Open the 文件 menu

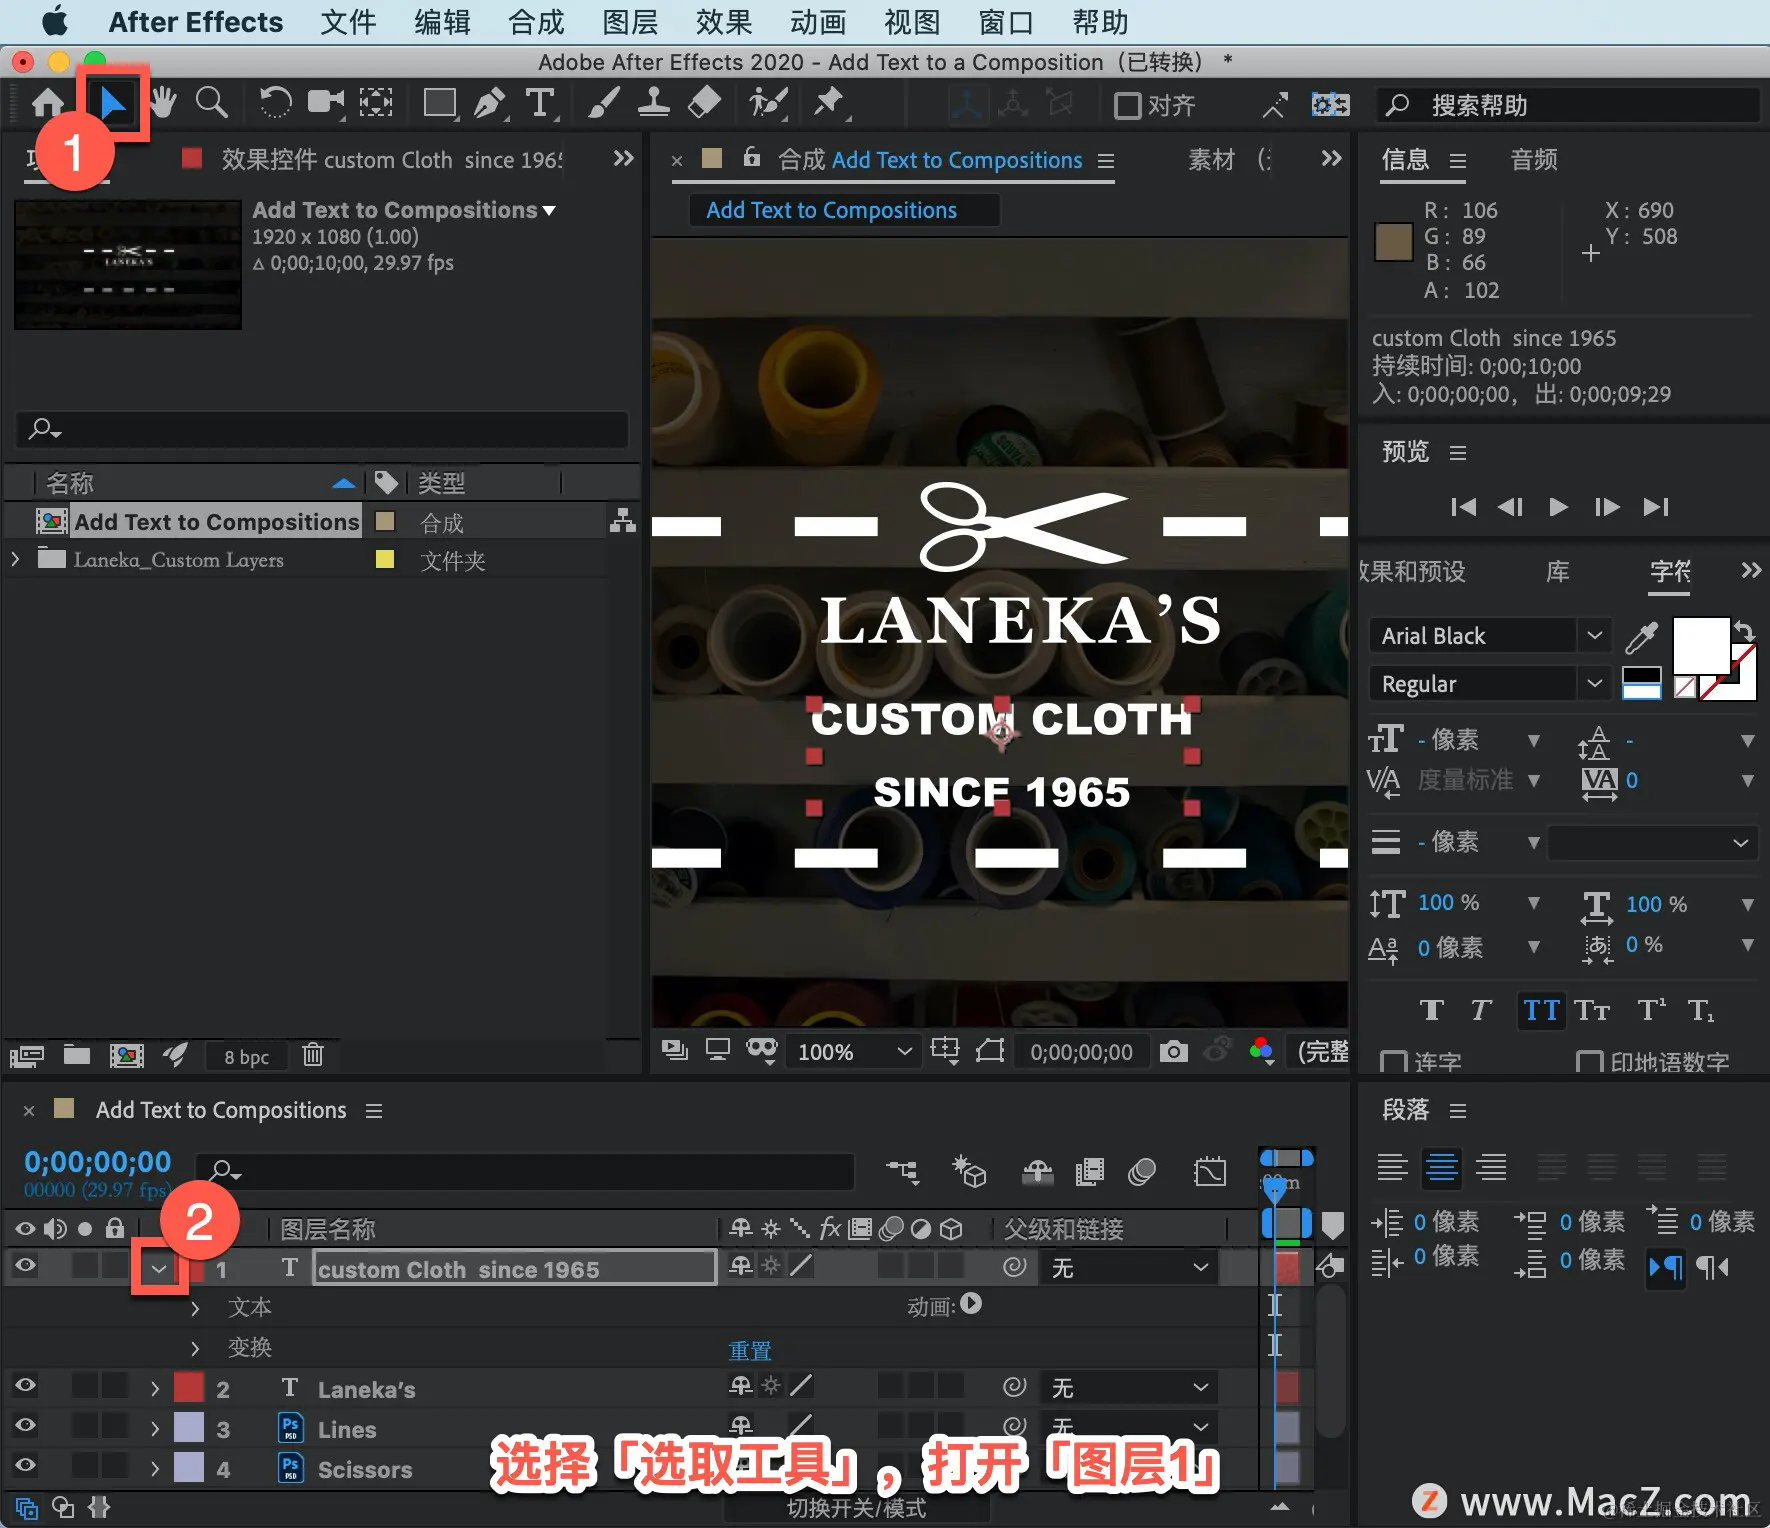(348, 22)
